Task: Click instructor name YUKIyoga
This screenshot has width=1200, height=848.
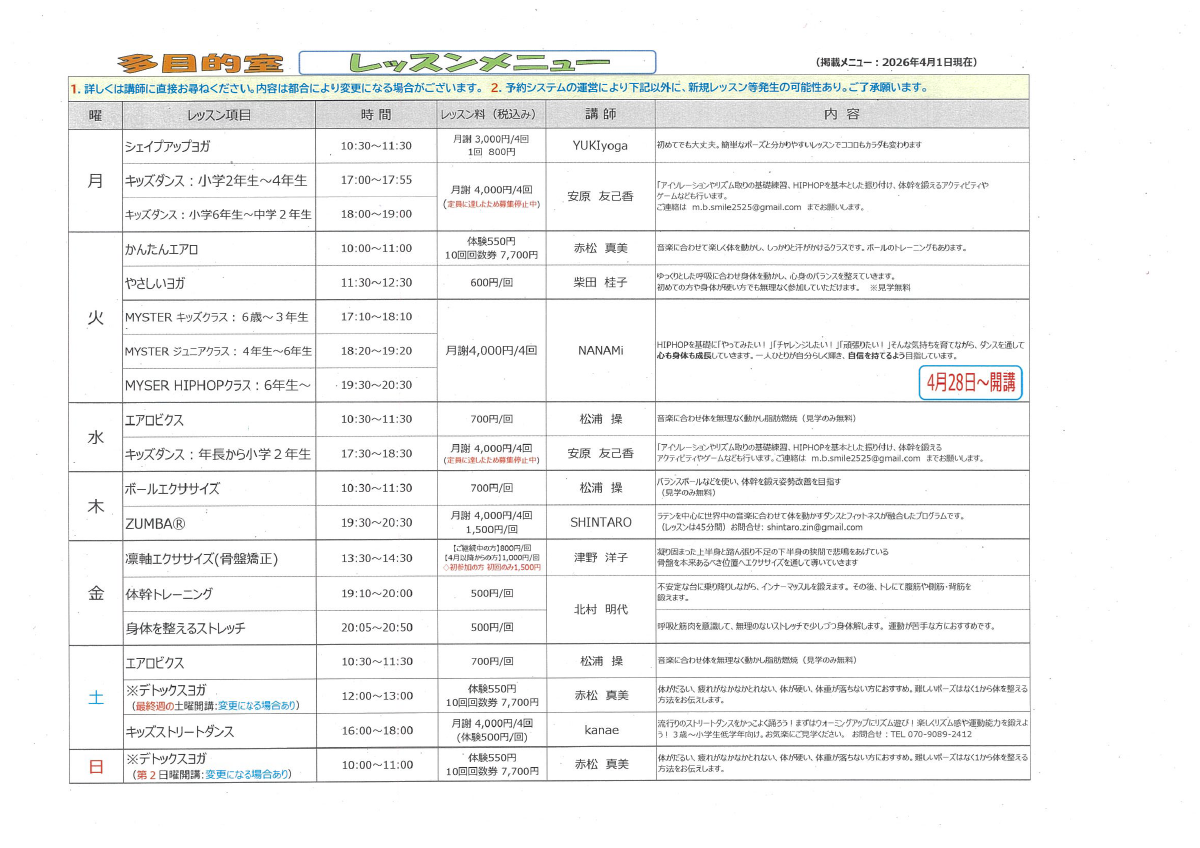Action: [600, 146]
